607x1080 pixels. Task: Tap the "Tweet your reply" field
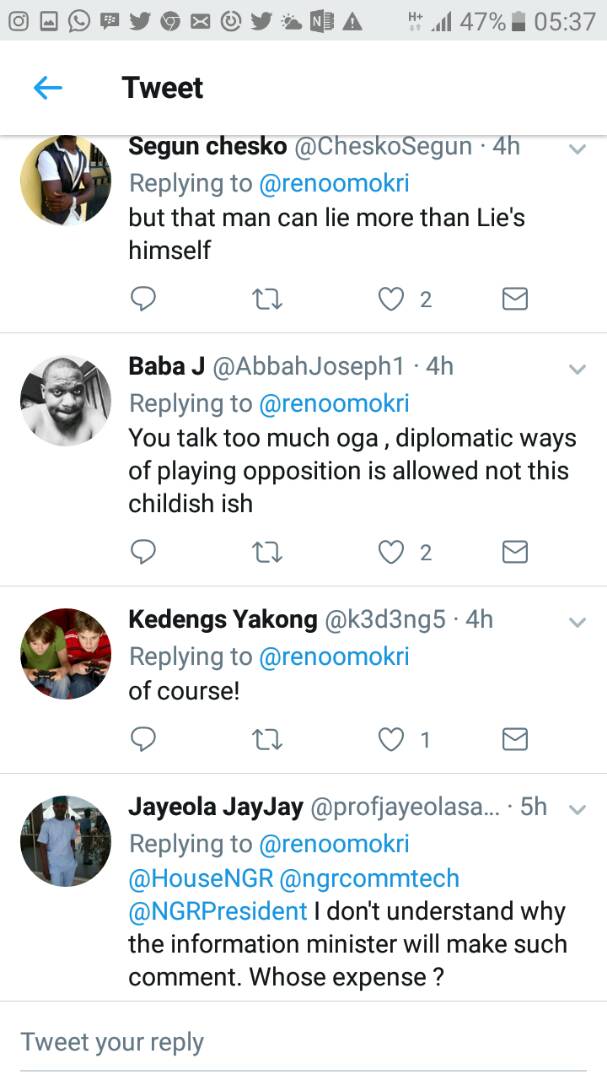[x=300, y=1042]
